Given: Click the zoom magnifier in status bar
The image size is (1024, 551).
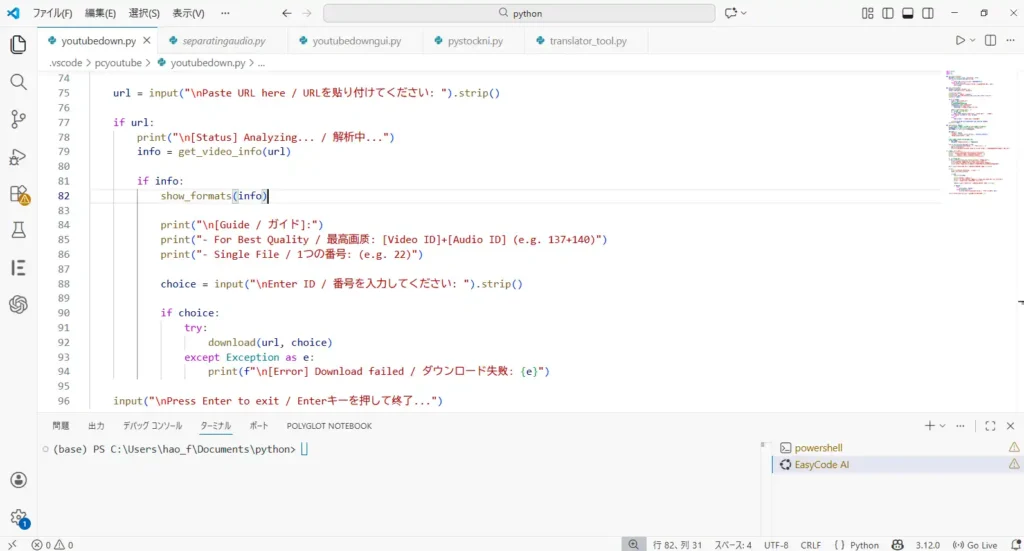Looking at the screenshot, I should tap(633, 544).
